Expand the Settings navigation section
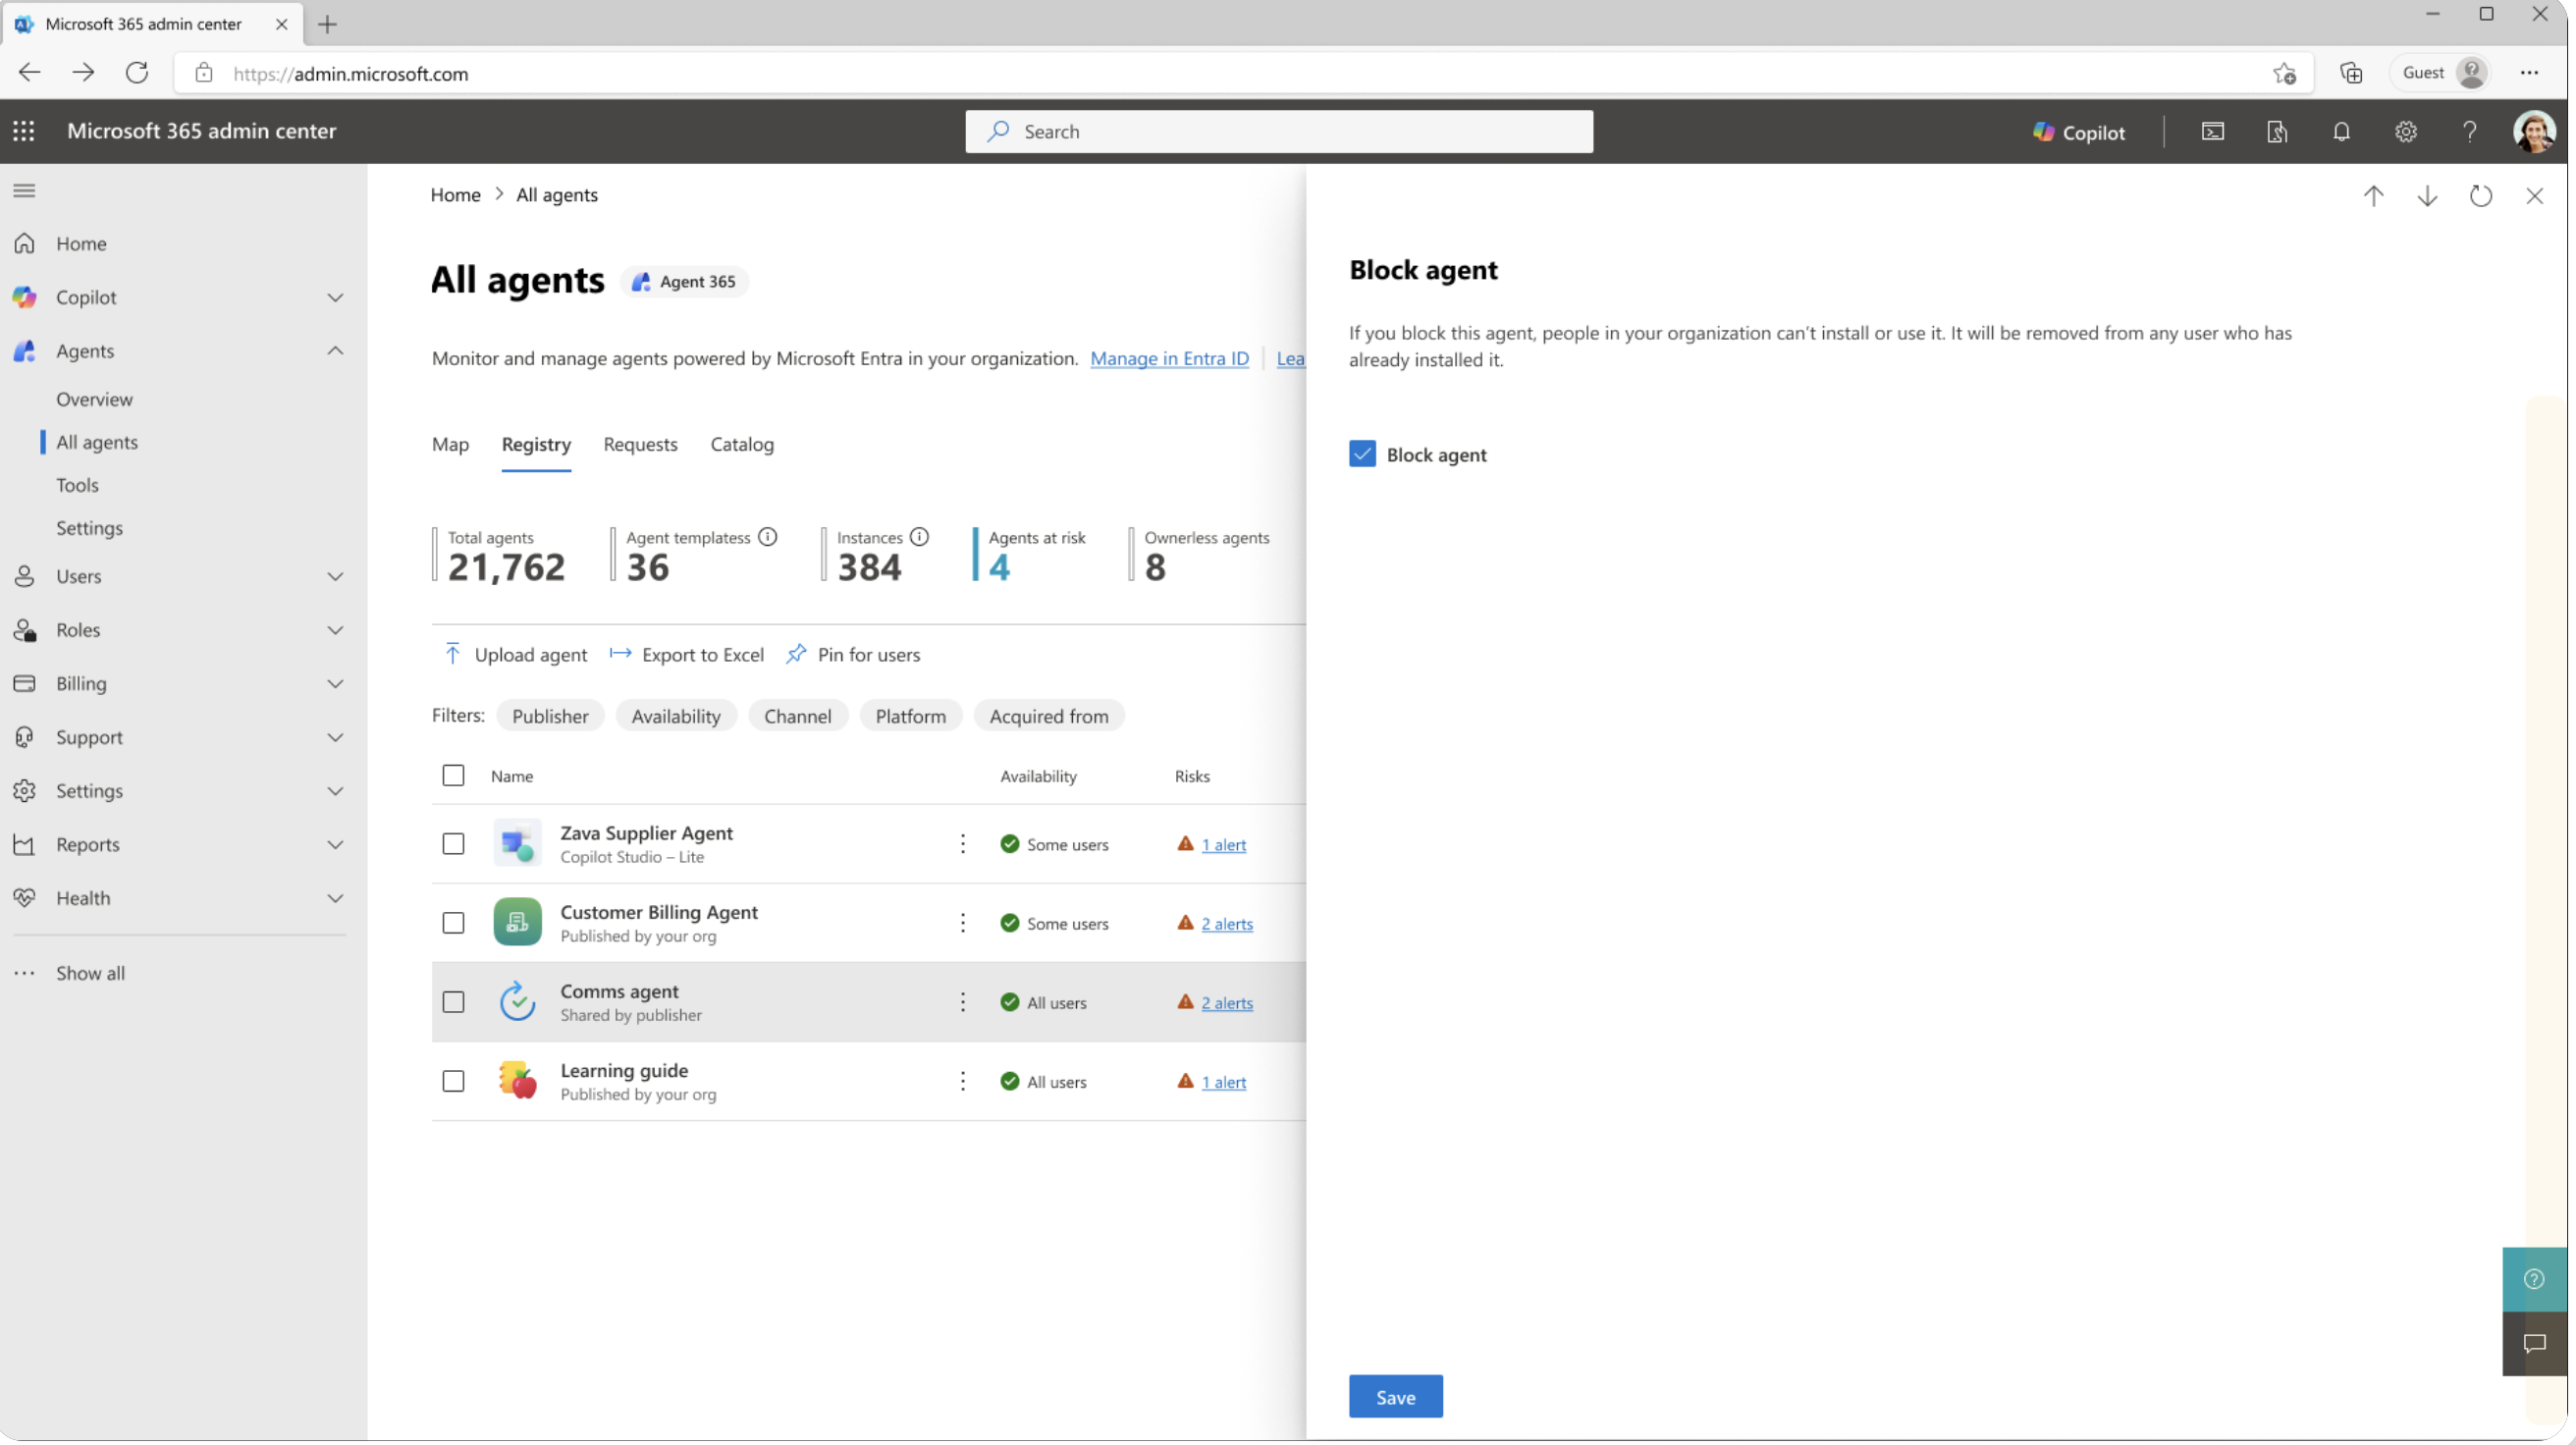This screenshot has width=2576, height=1445. tap(336, 791)
